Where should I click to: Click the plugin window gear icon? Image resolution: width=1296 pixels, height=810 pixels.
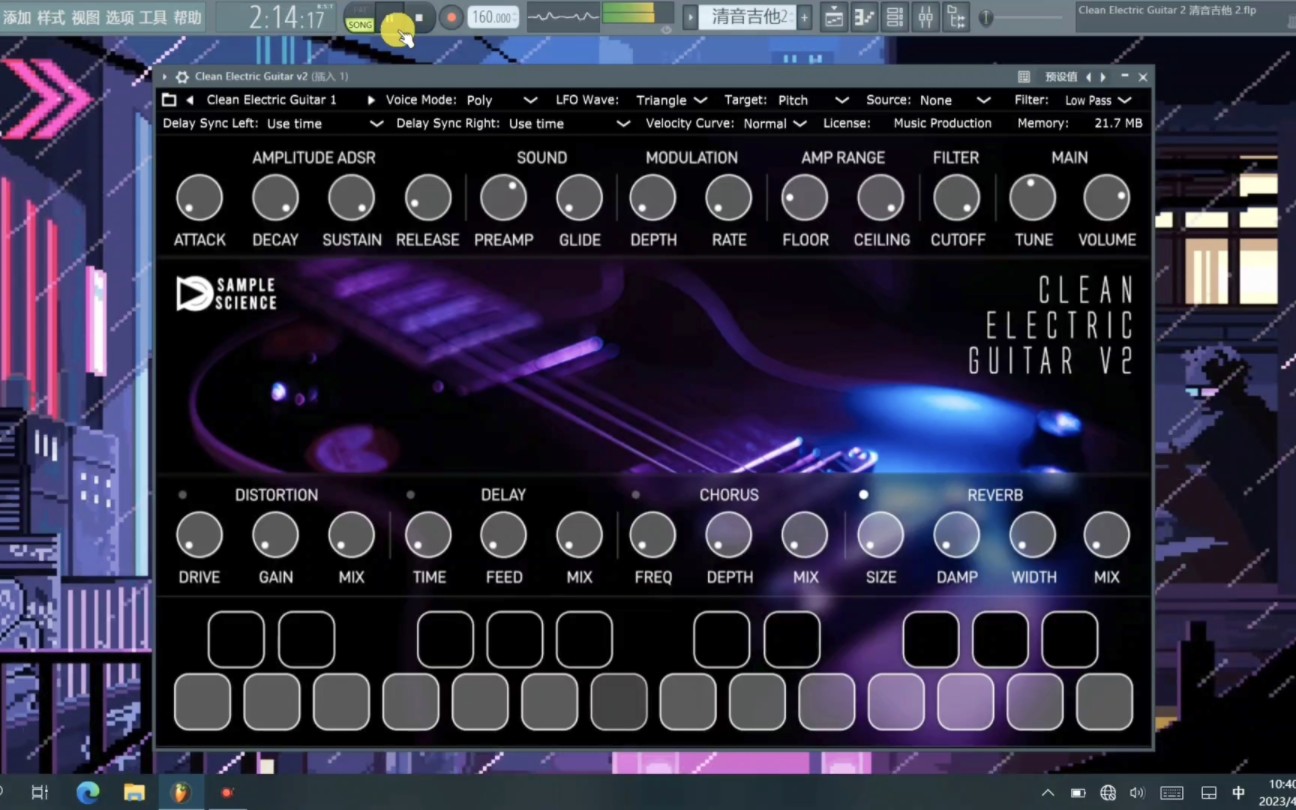tap(182, 77)
